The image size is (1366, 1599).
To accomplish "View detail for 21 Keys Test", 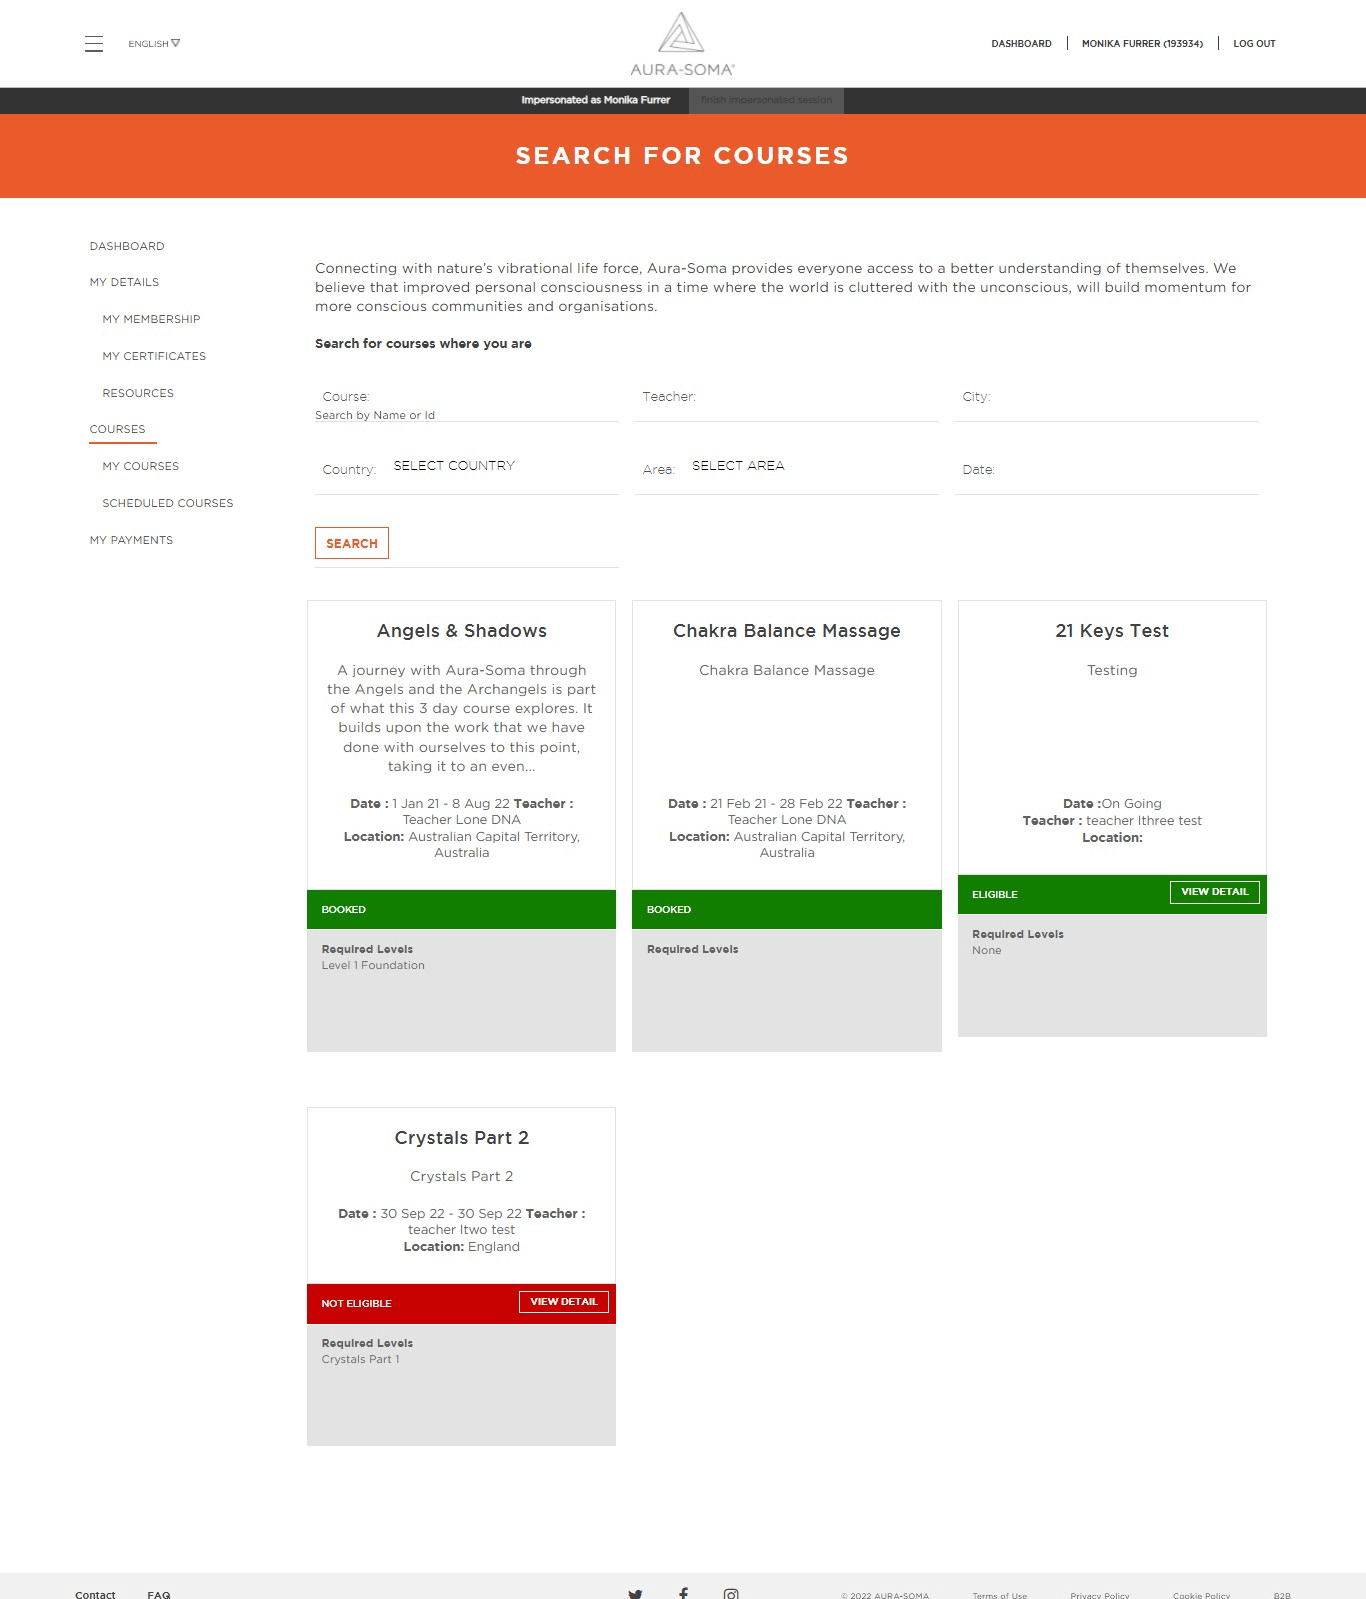I will pos(1214,892).
